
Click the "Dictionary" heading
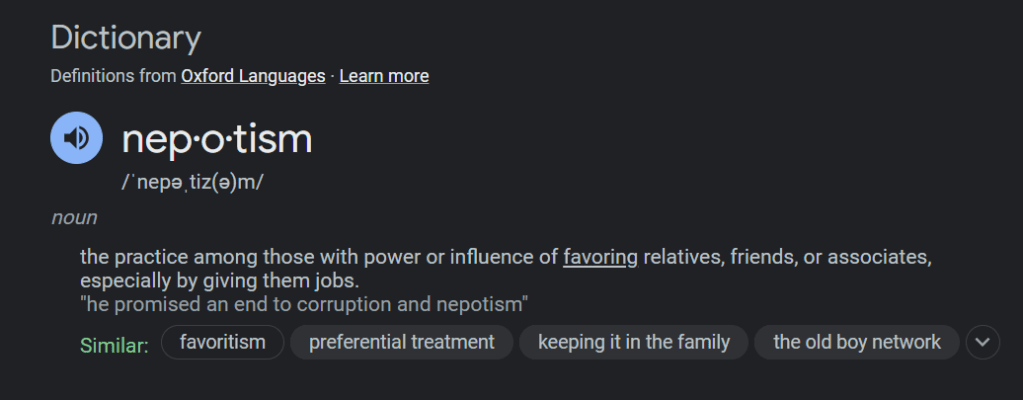point(126,39)
